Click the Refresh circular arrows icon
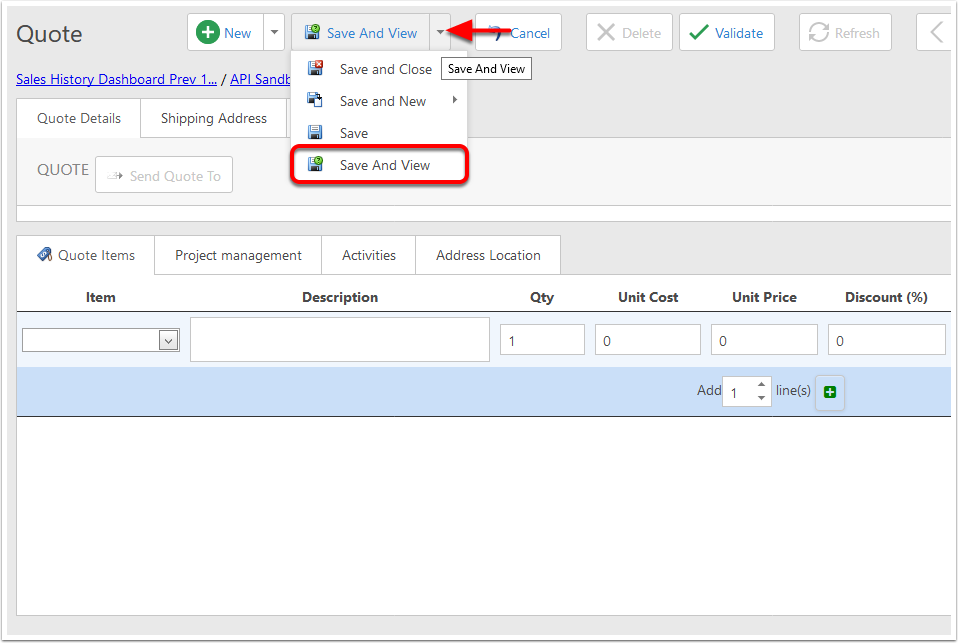This screenshot has height=643, width=958. tap(819, 32)
